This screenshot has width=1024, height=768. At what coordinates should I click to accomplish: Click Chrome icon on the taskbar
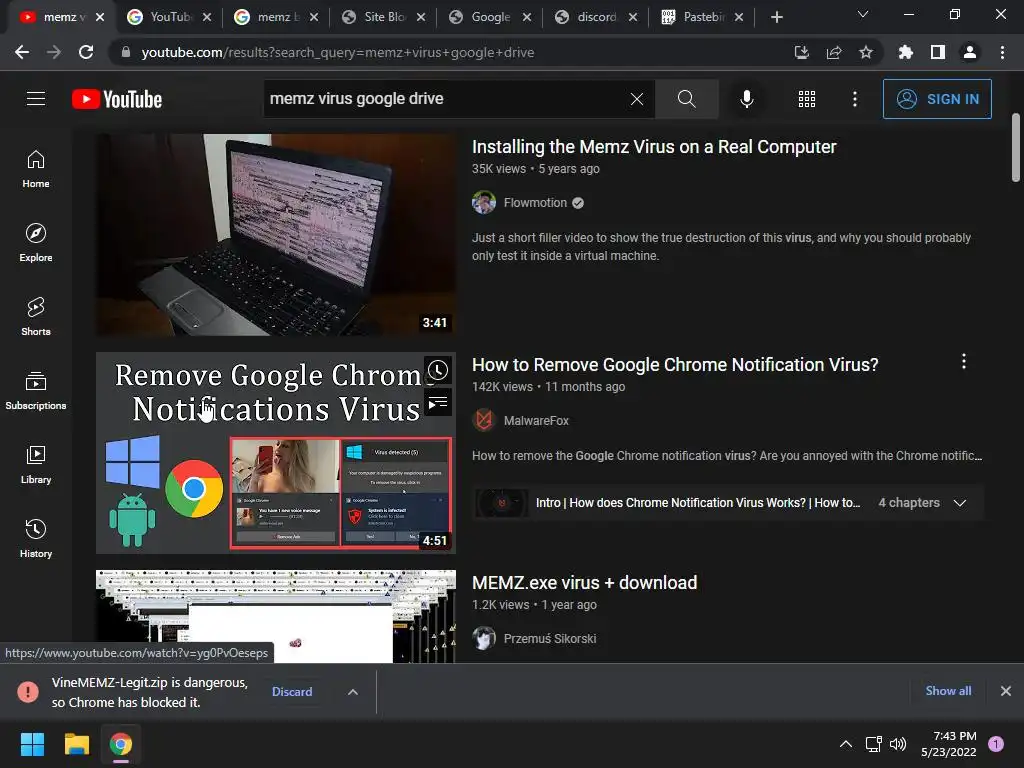pos(121,744)
